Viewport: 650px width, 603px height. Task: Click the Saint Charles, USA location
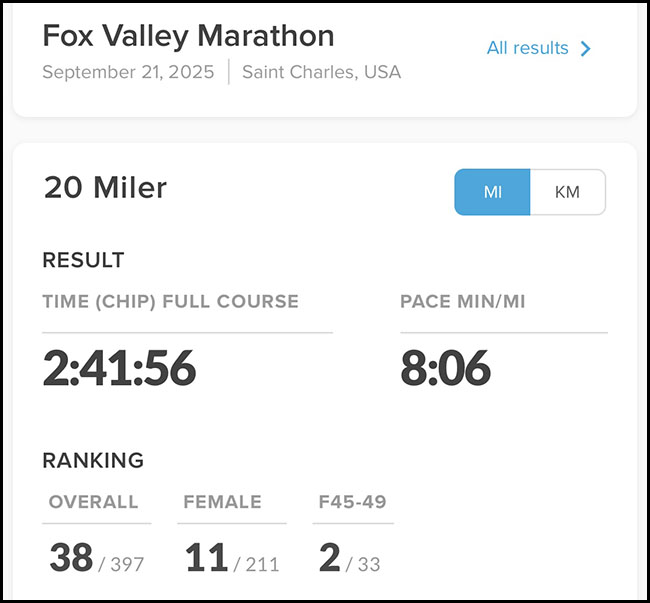321,73
